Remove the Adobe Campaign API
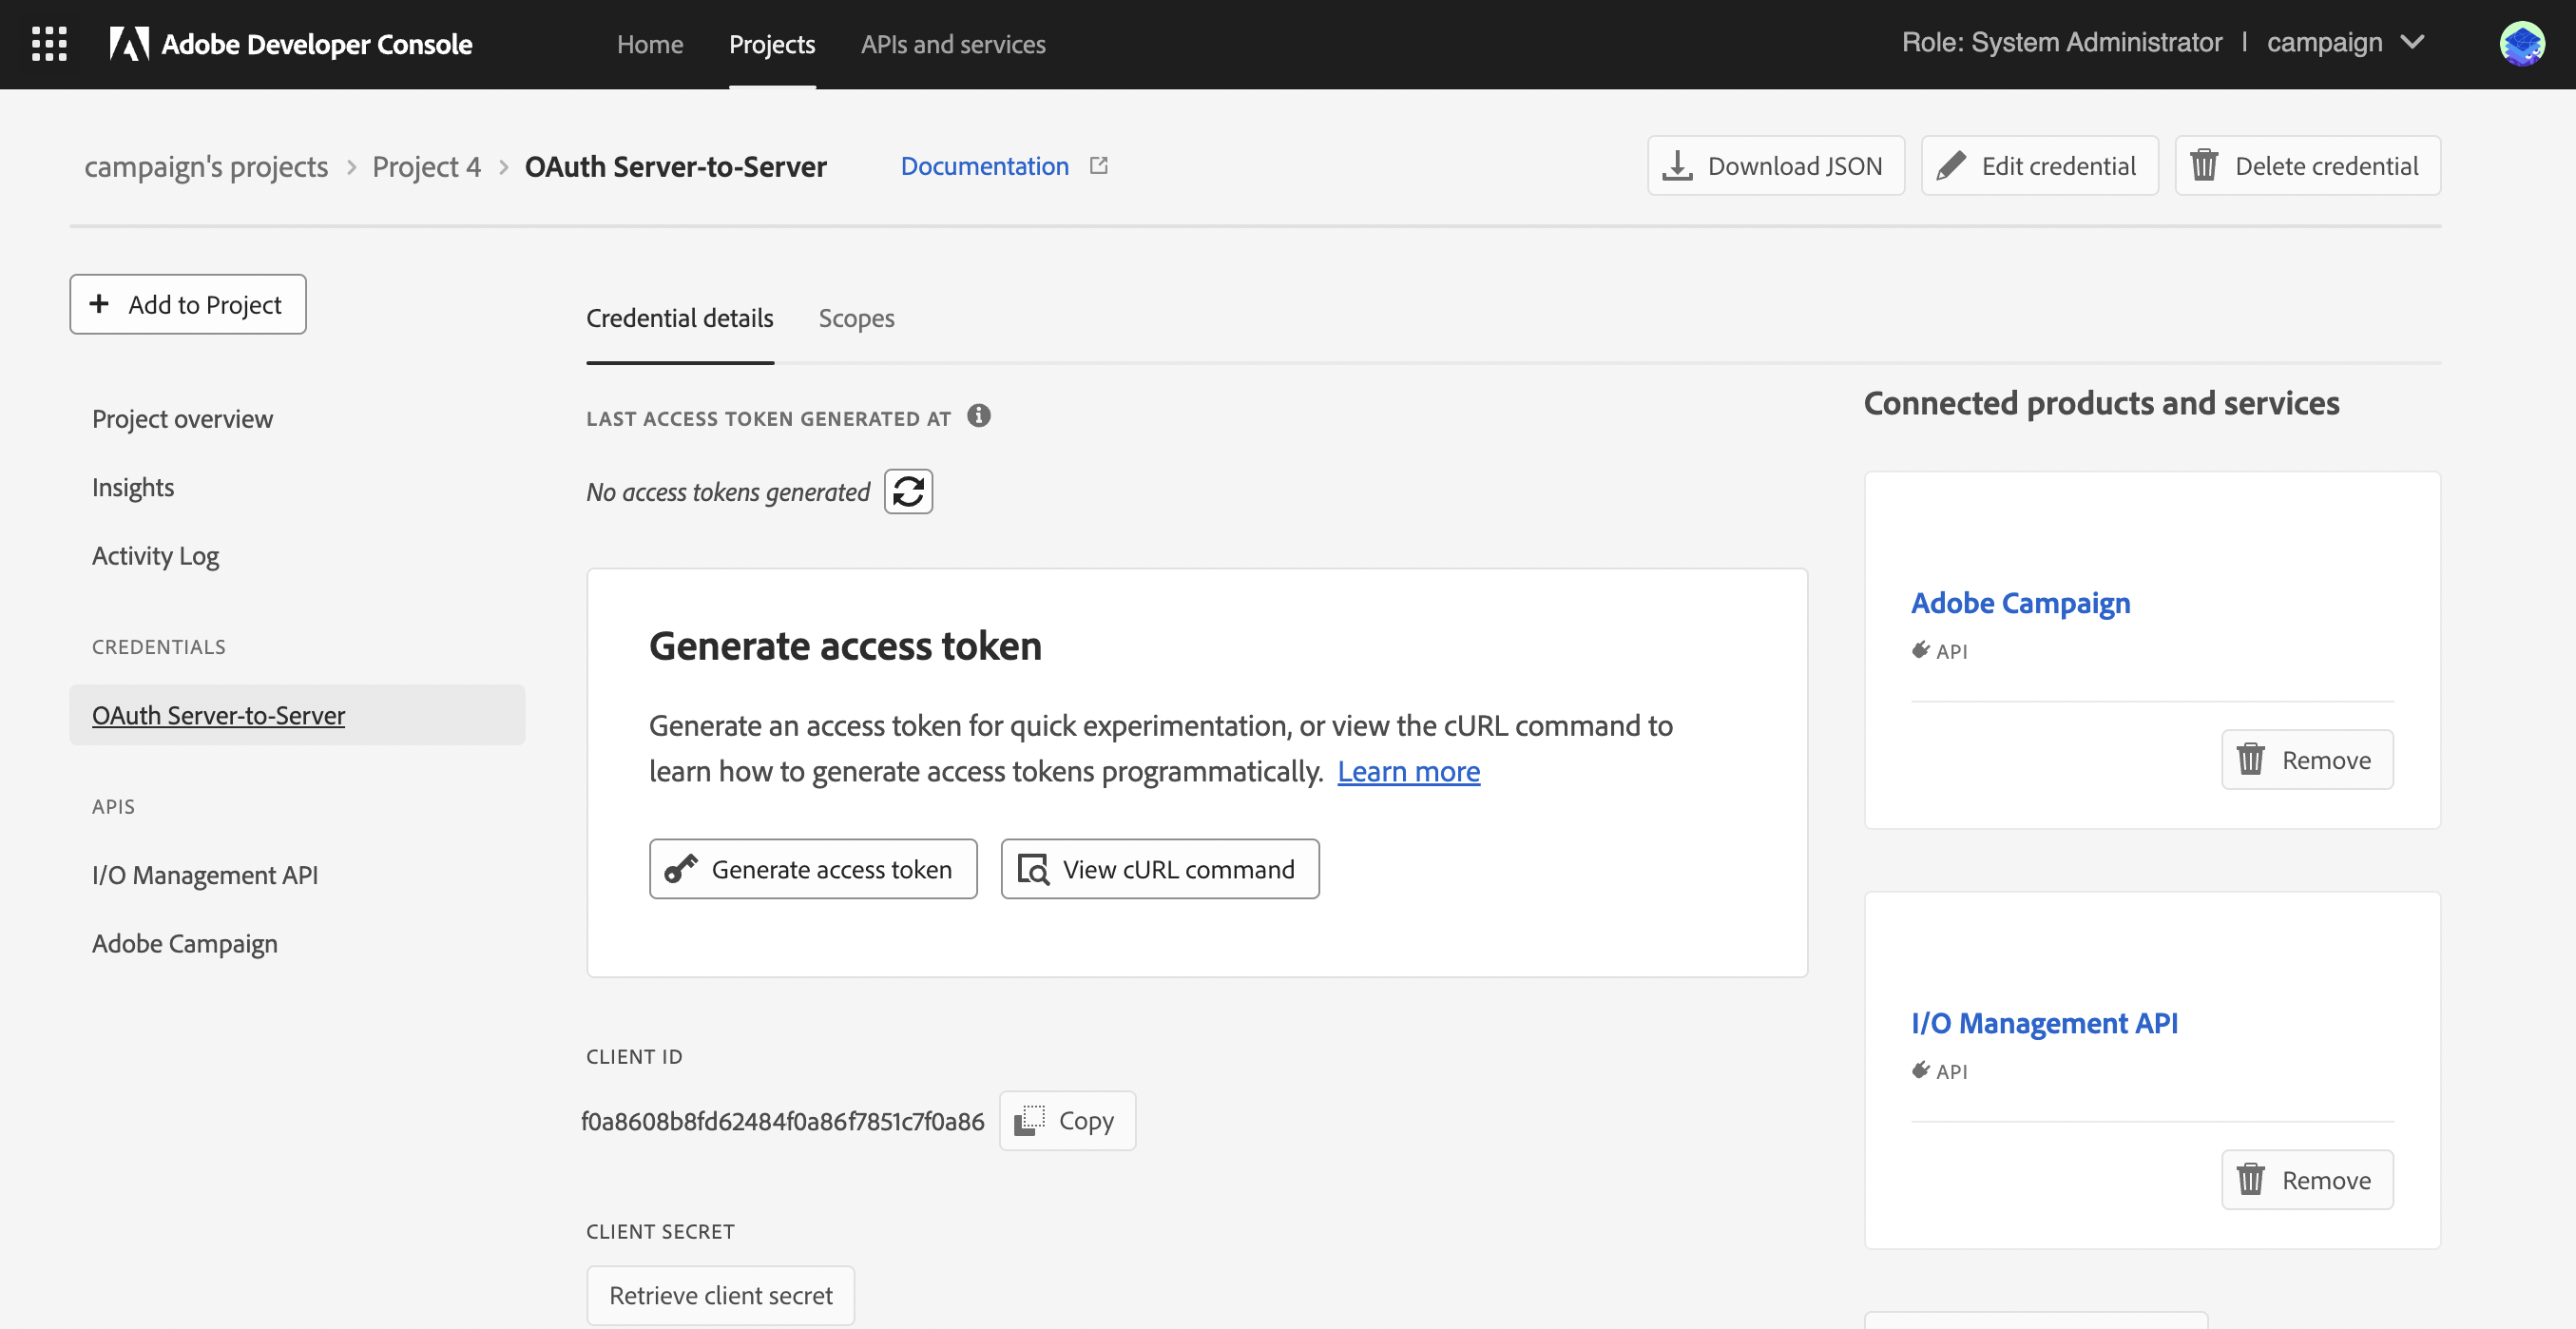The image size is (2576, 1329). [x=2306, y=759]
